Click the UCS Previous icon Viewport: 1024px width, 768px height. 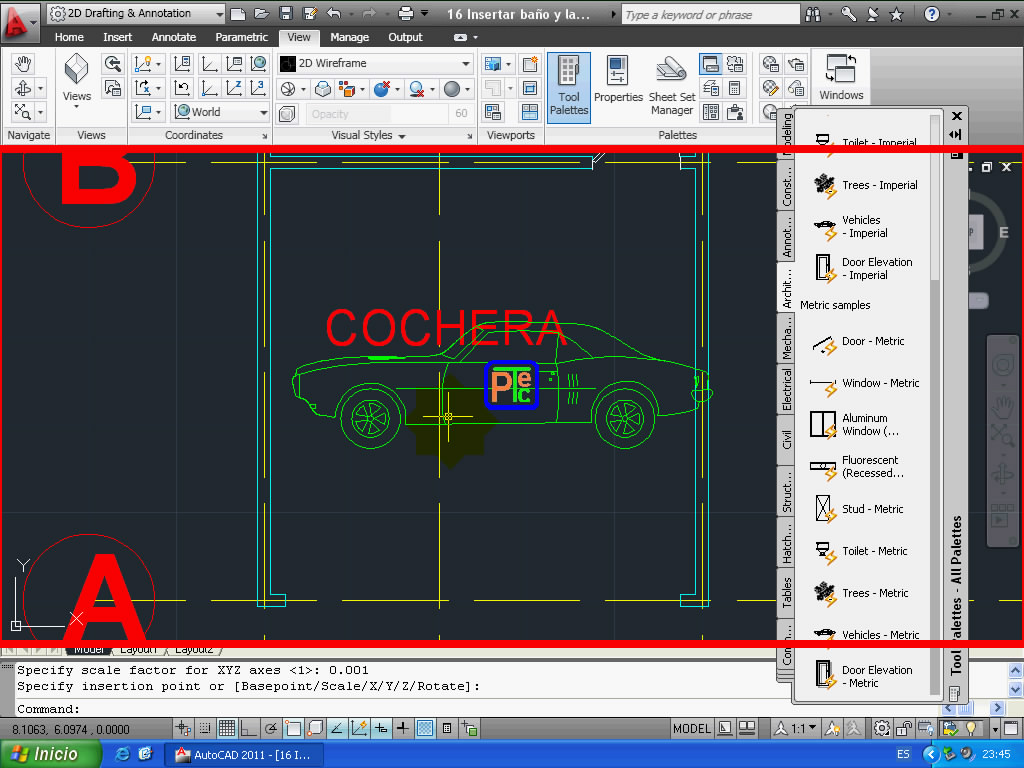(x=182, y=88)
